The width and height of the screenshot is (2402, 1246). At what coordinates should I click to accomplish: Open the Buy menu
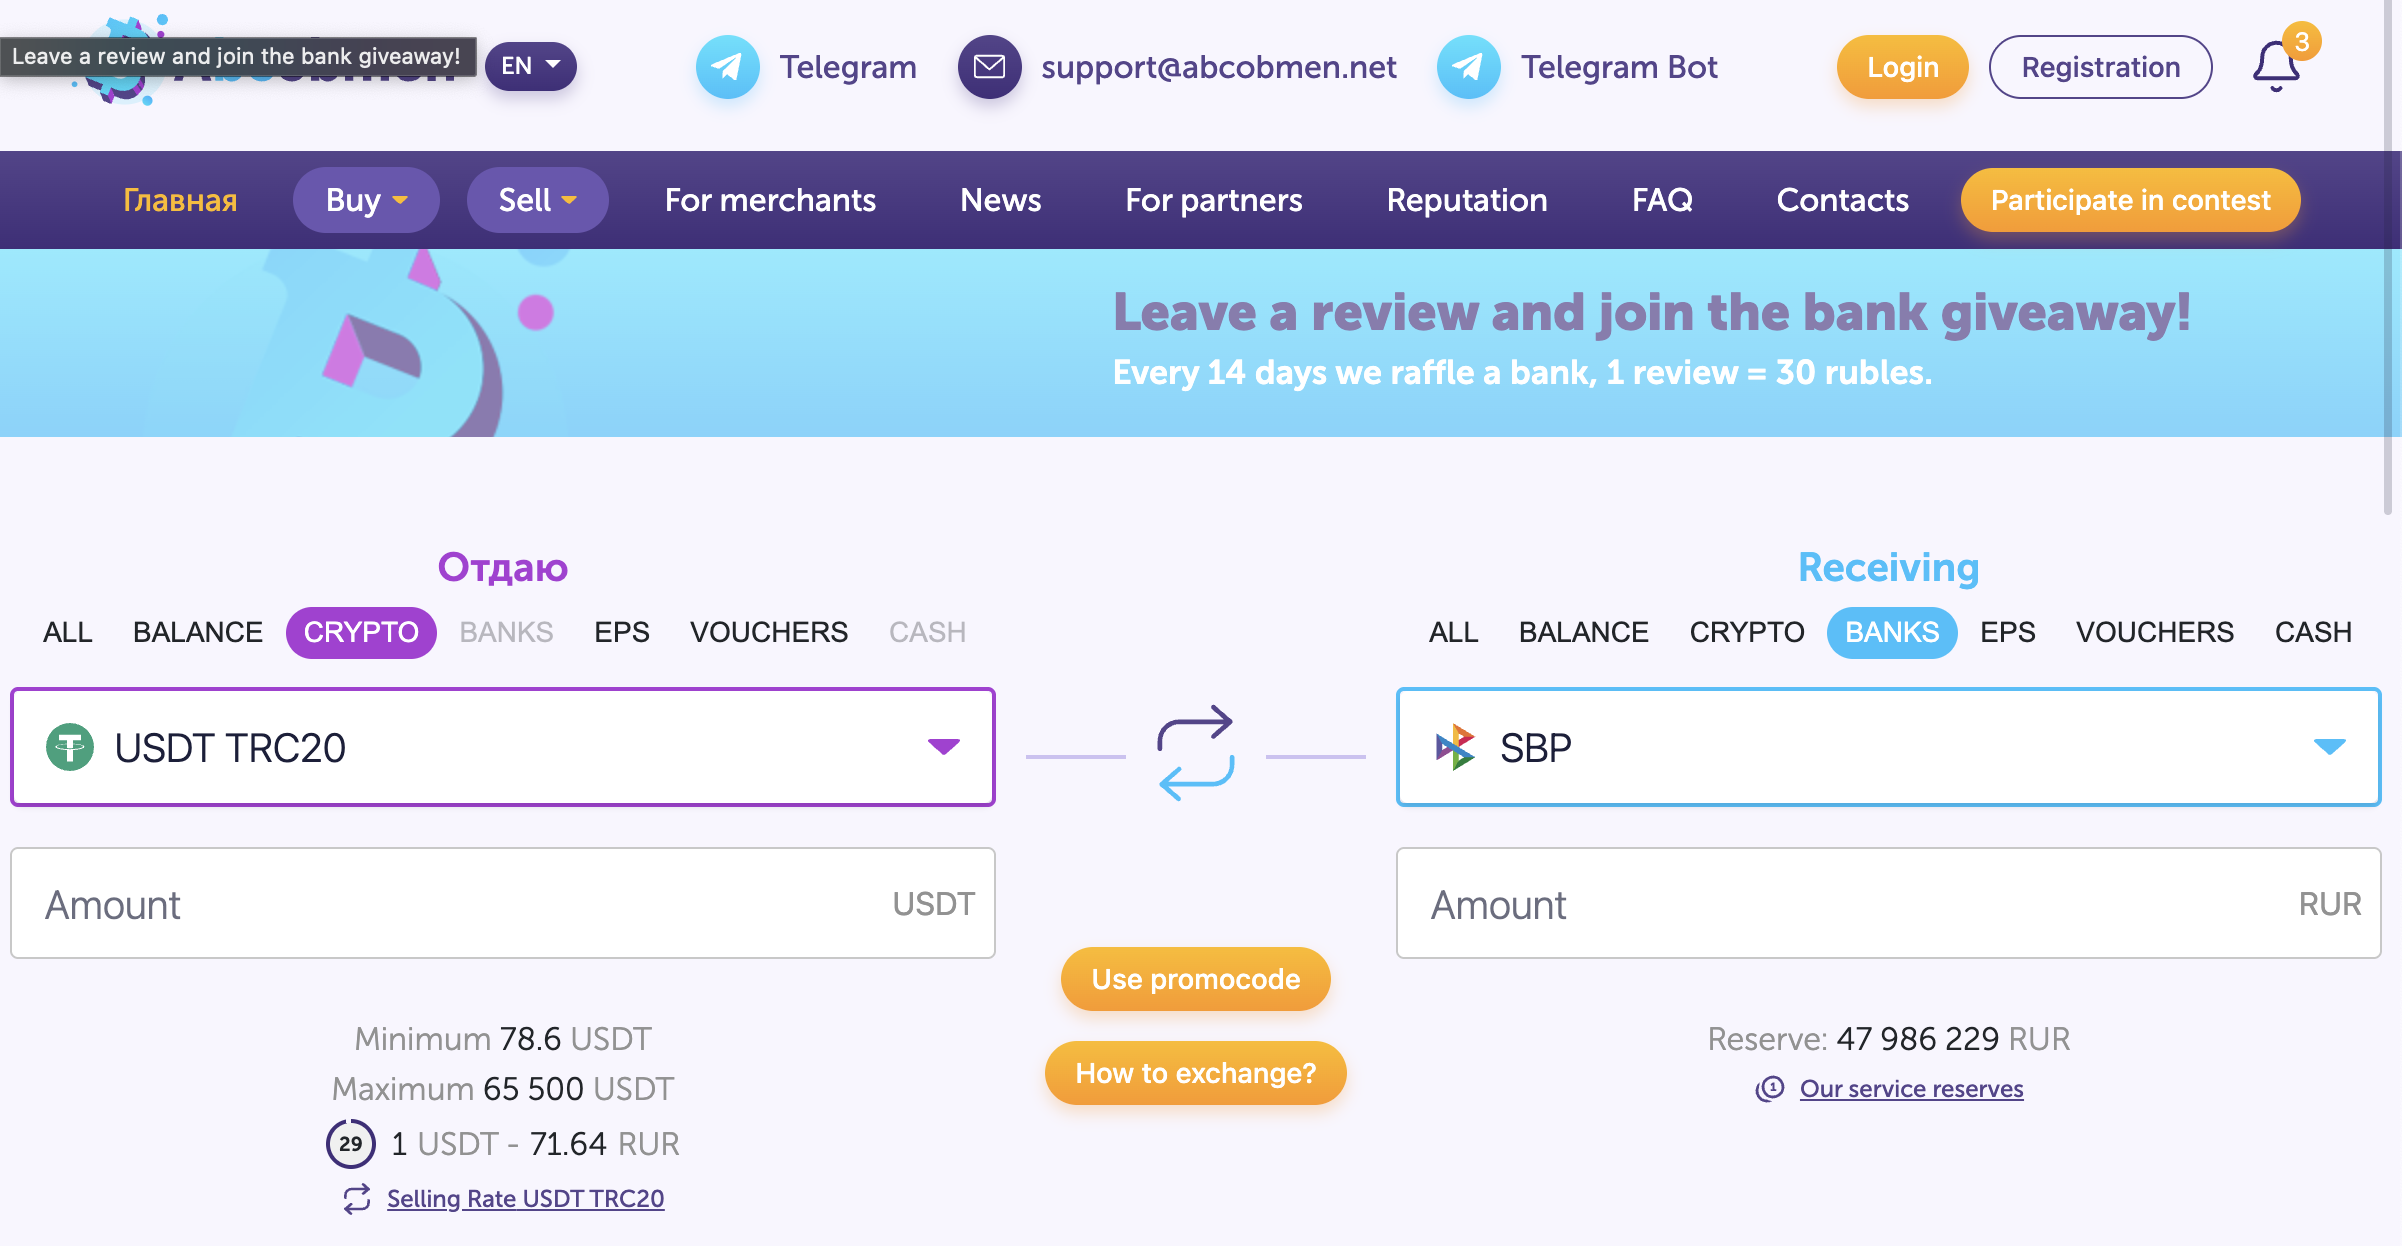(366, 200)
